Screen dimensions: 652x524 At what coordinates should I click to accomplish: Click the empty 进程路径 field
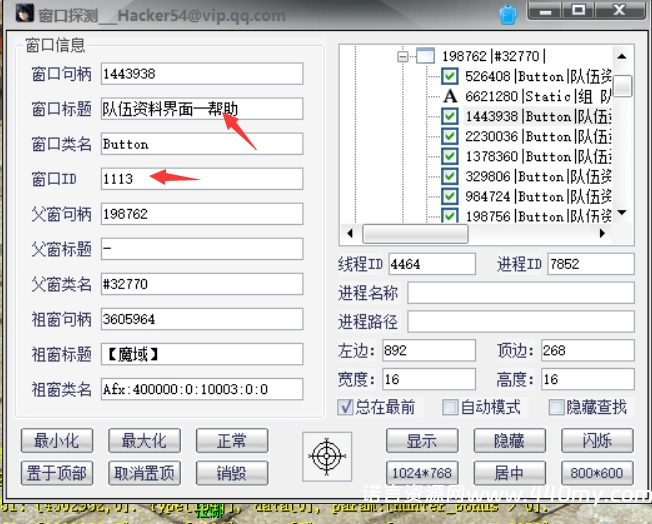point(521,321)
